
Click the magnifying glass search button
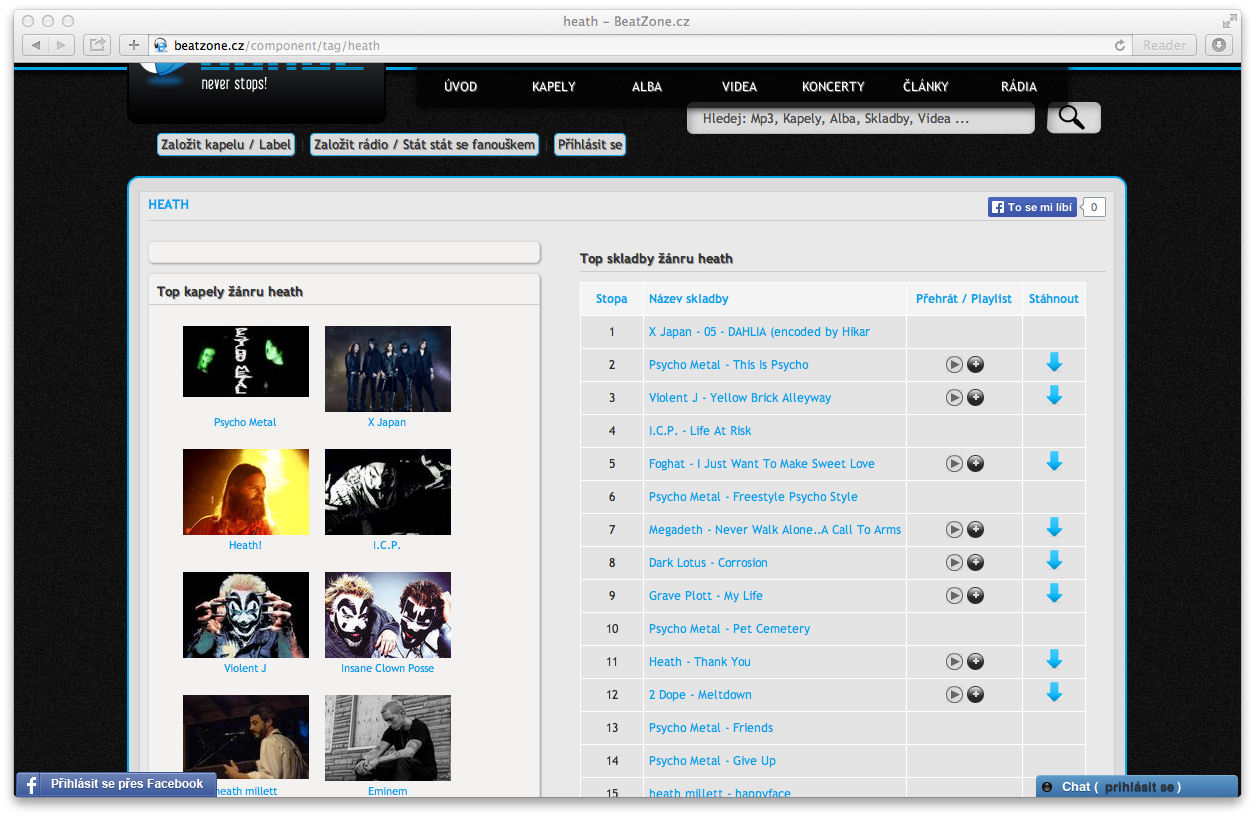coord(1073,118)
